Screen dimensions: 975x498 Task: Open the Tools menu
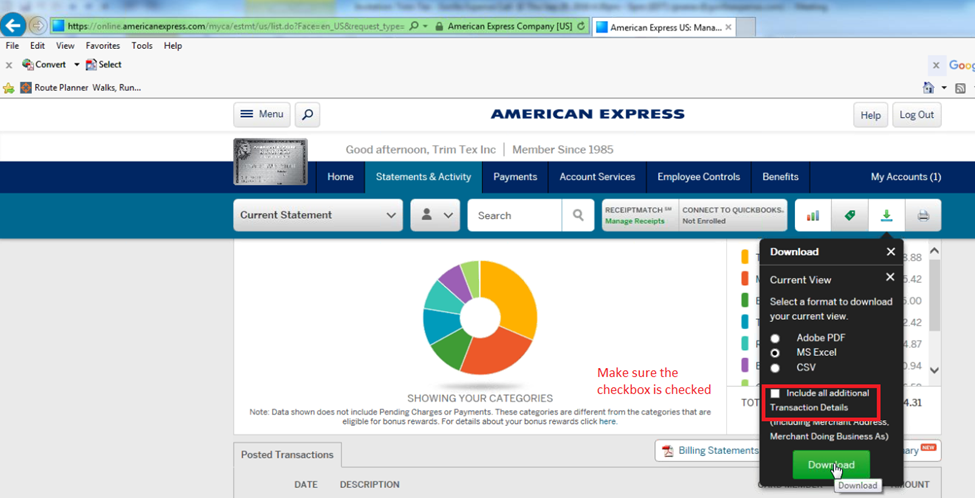tap(142, 46)
